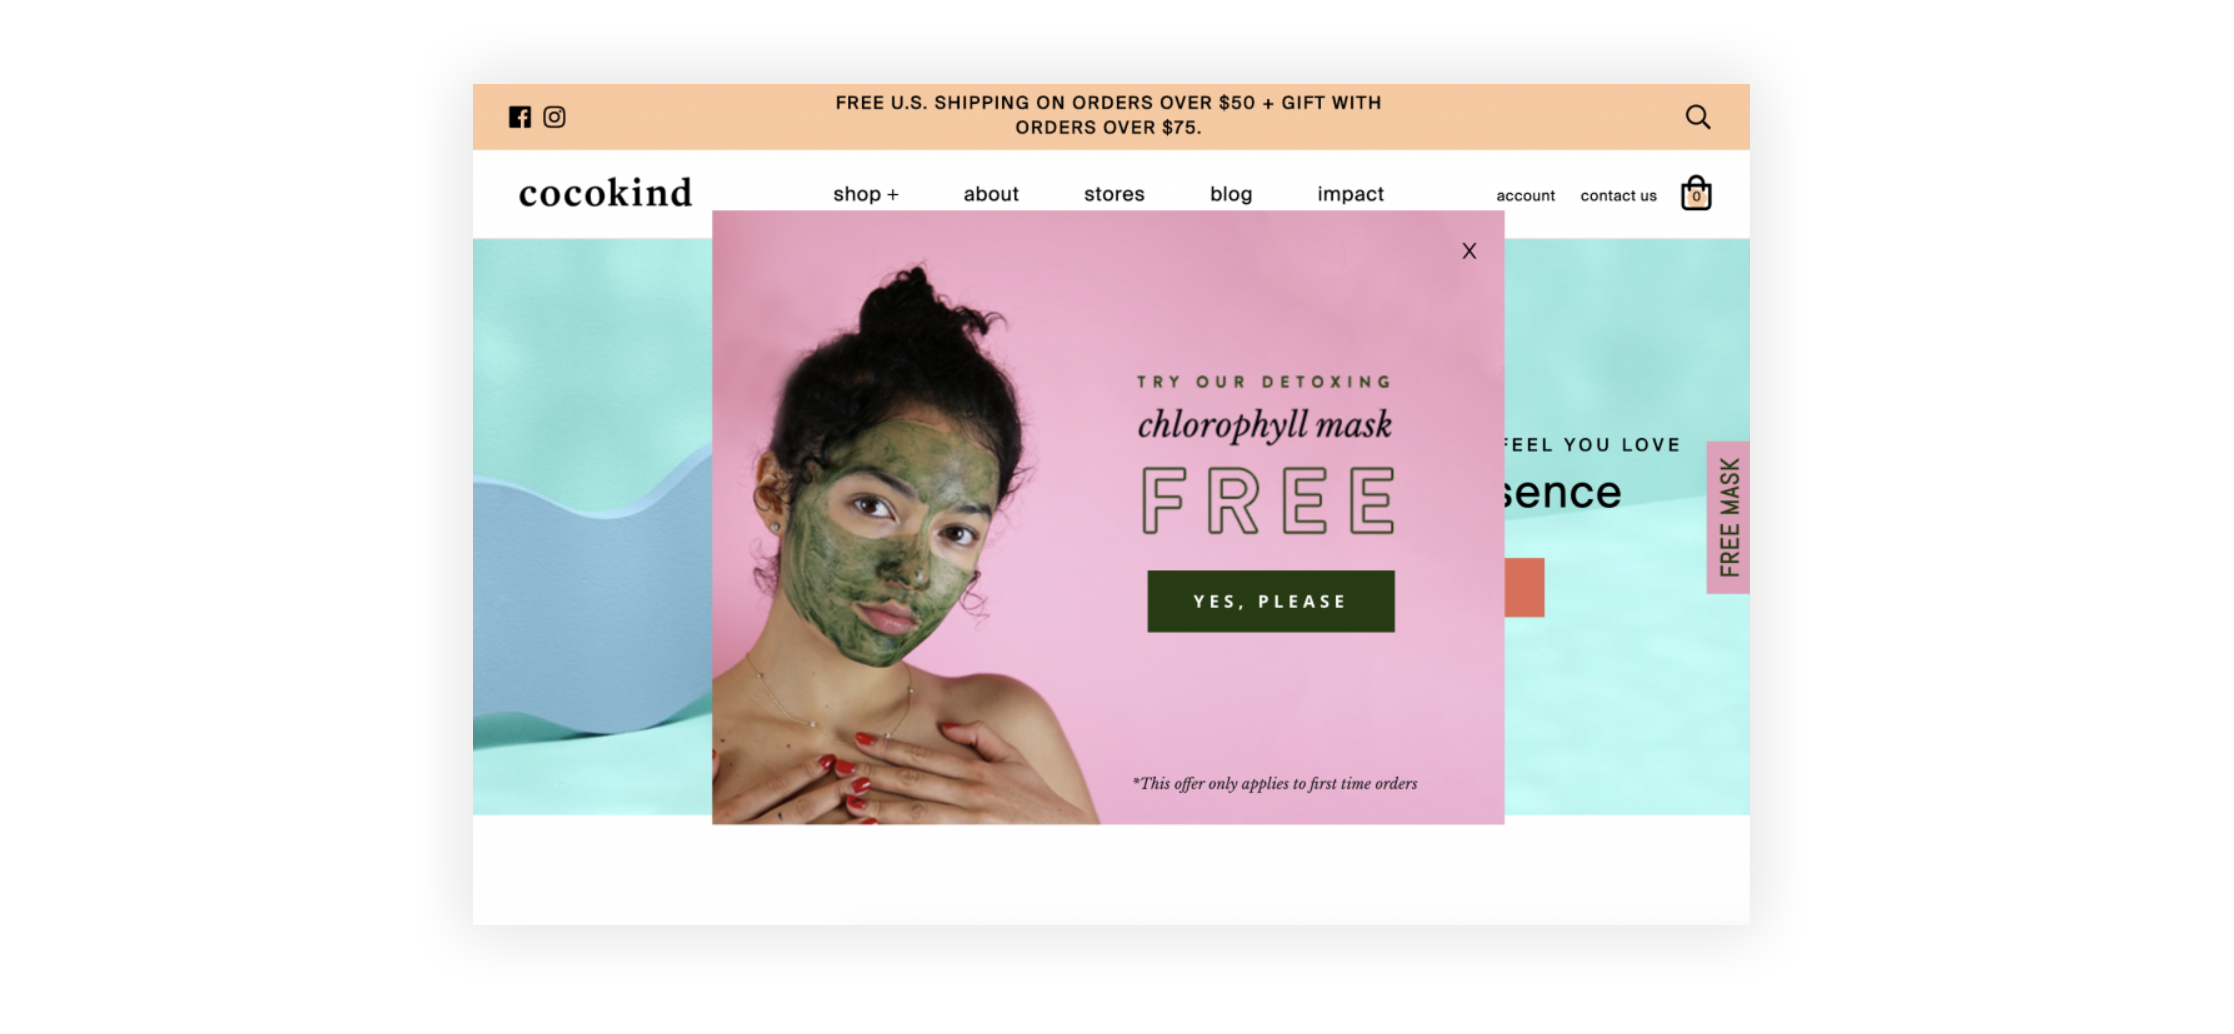Open the account link
Viewport: 2234px width, 1034px height.
1525,196
